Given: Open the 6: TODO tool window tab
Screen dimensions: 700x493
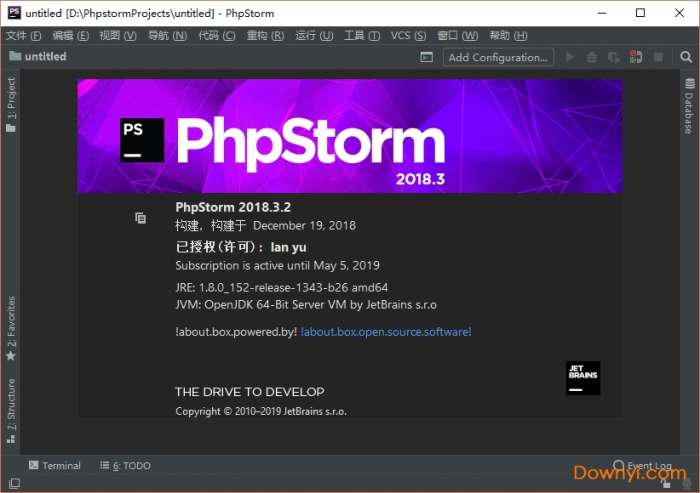Looking at the screenshot, I should coord(125,465).
